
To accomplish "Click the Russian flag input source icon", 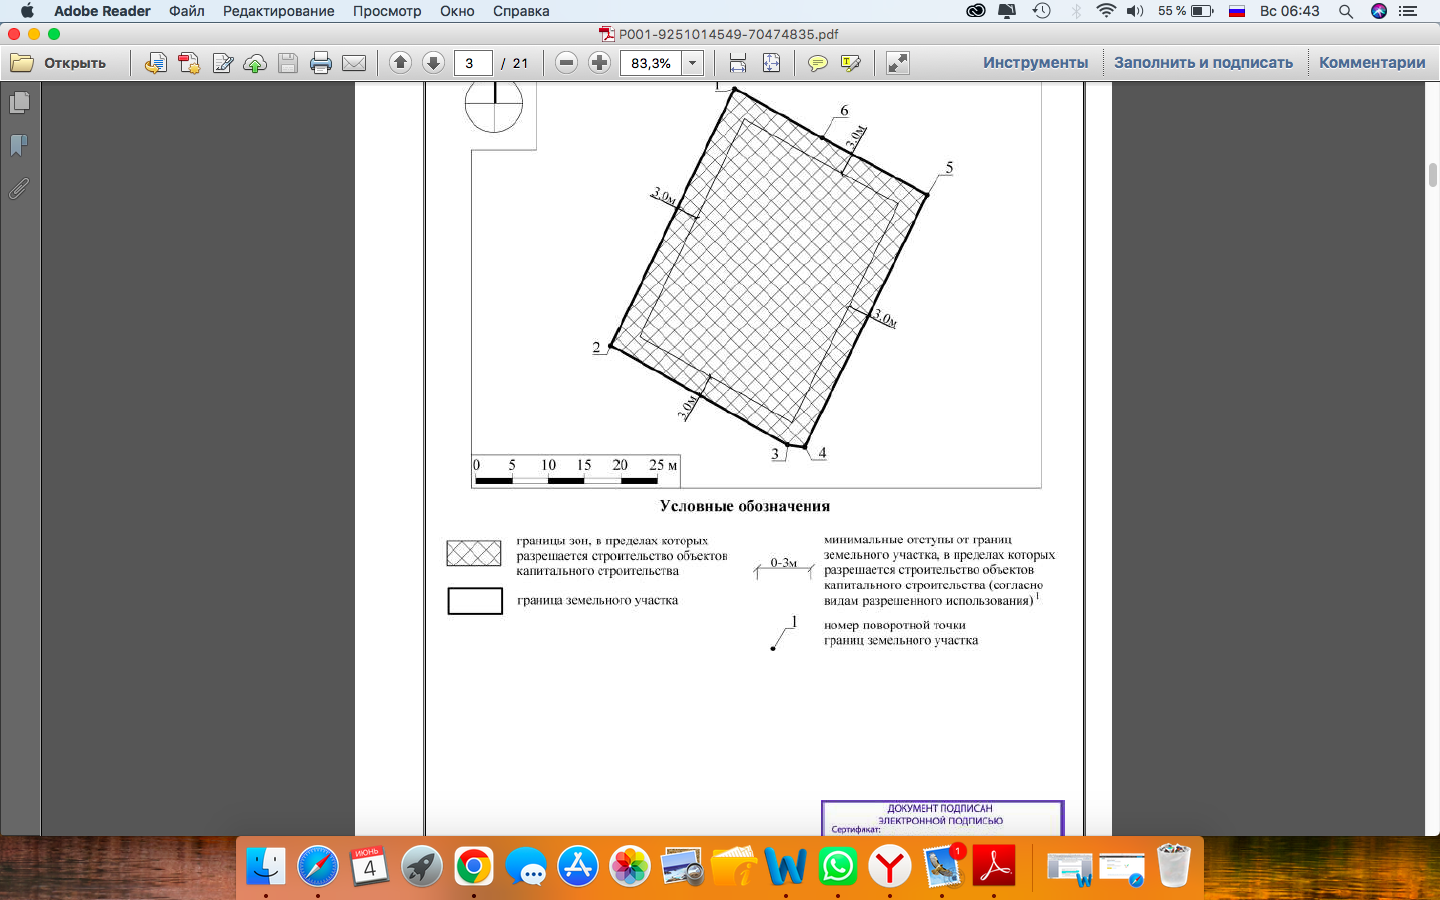I will pyautogui.click(x=1237, y=11).
